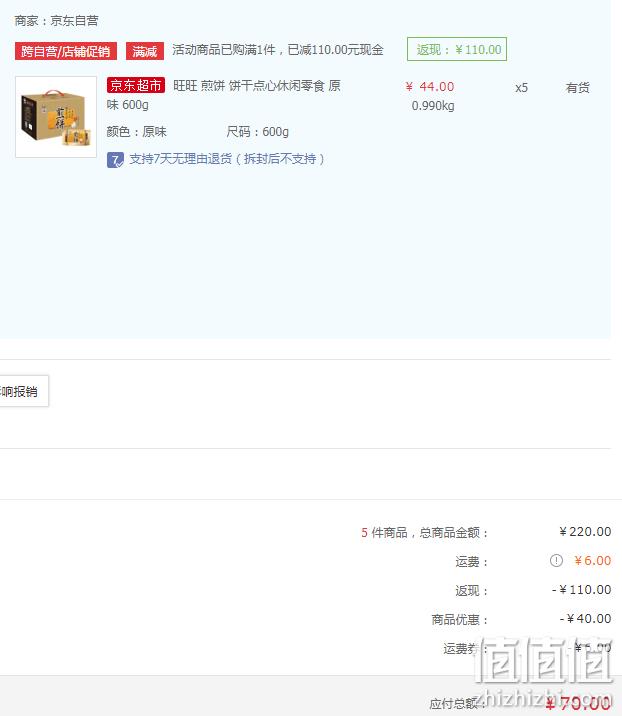Click the 满减 discount tag

(x=145, y=51)
